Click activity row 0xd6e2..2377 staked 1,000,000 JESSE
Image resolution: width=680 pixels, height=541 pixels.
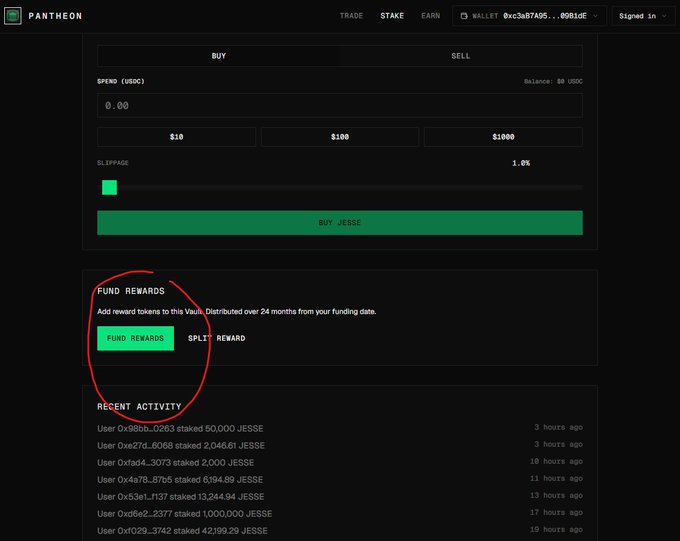(340, 513)
